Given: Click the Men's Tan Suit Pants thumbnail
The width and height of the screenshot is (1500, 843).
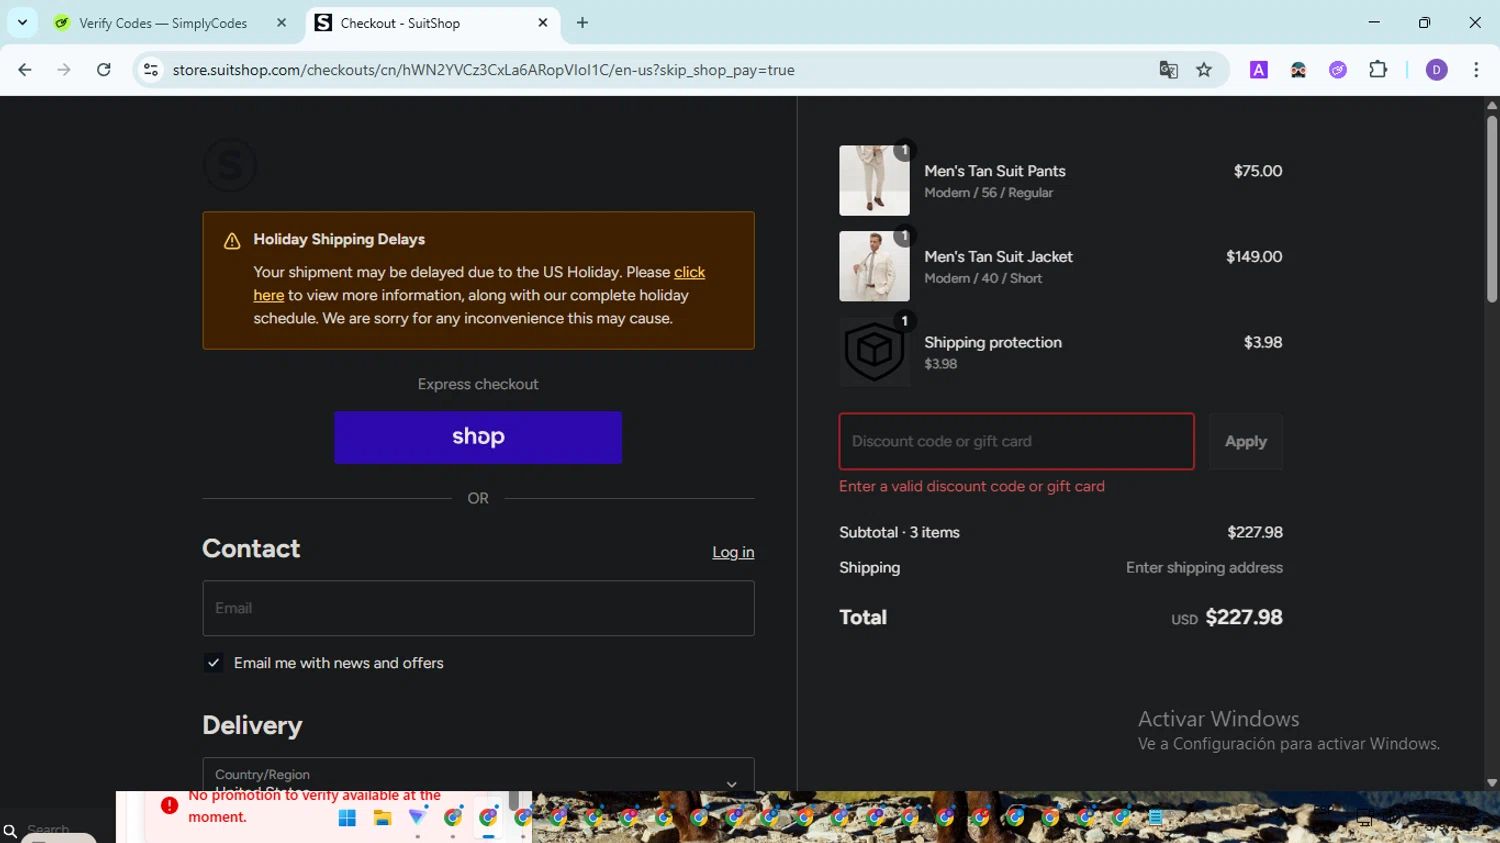Looking at the screenshot, I should (874, 181).
